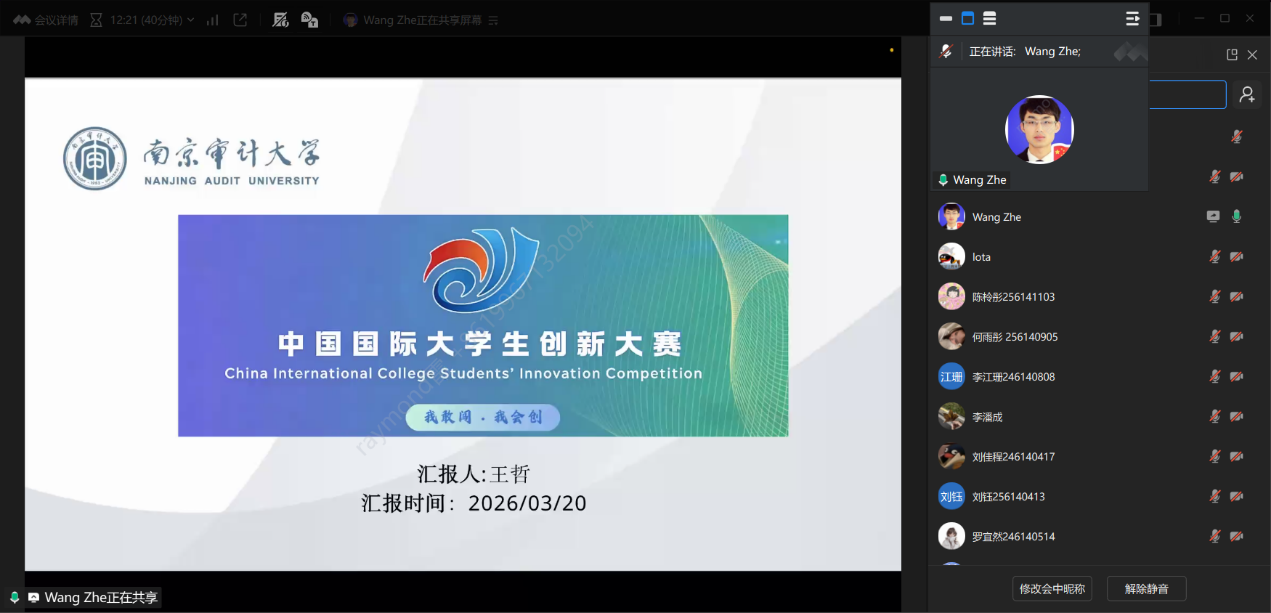Switch floating panel to stacked list view
This screenshot has width=1271, height=613.
(x=989, y=18)
